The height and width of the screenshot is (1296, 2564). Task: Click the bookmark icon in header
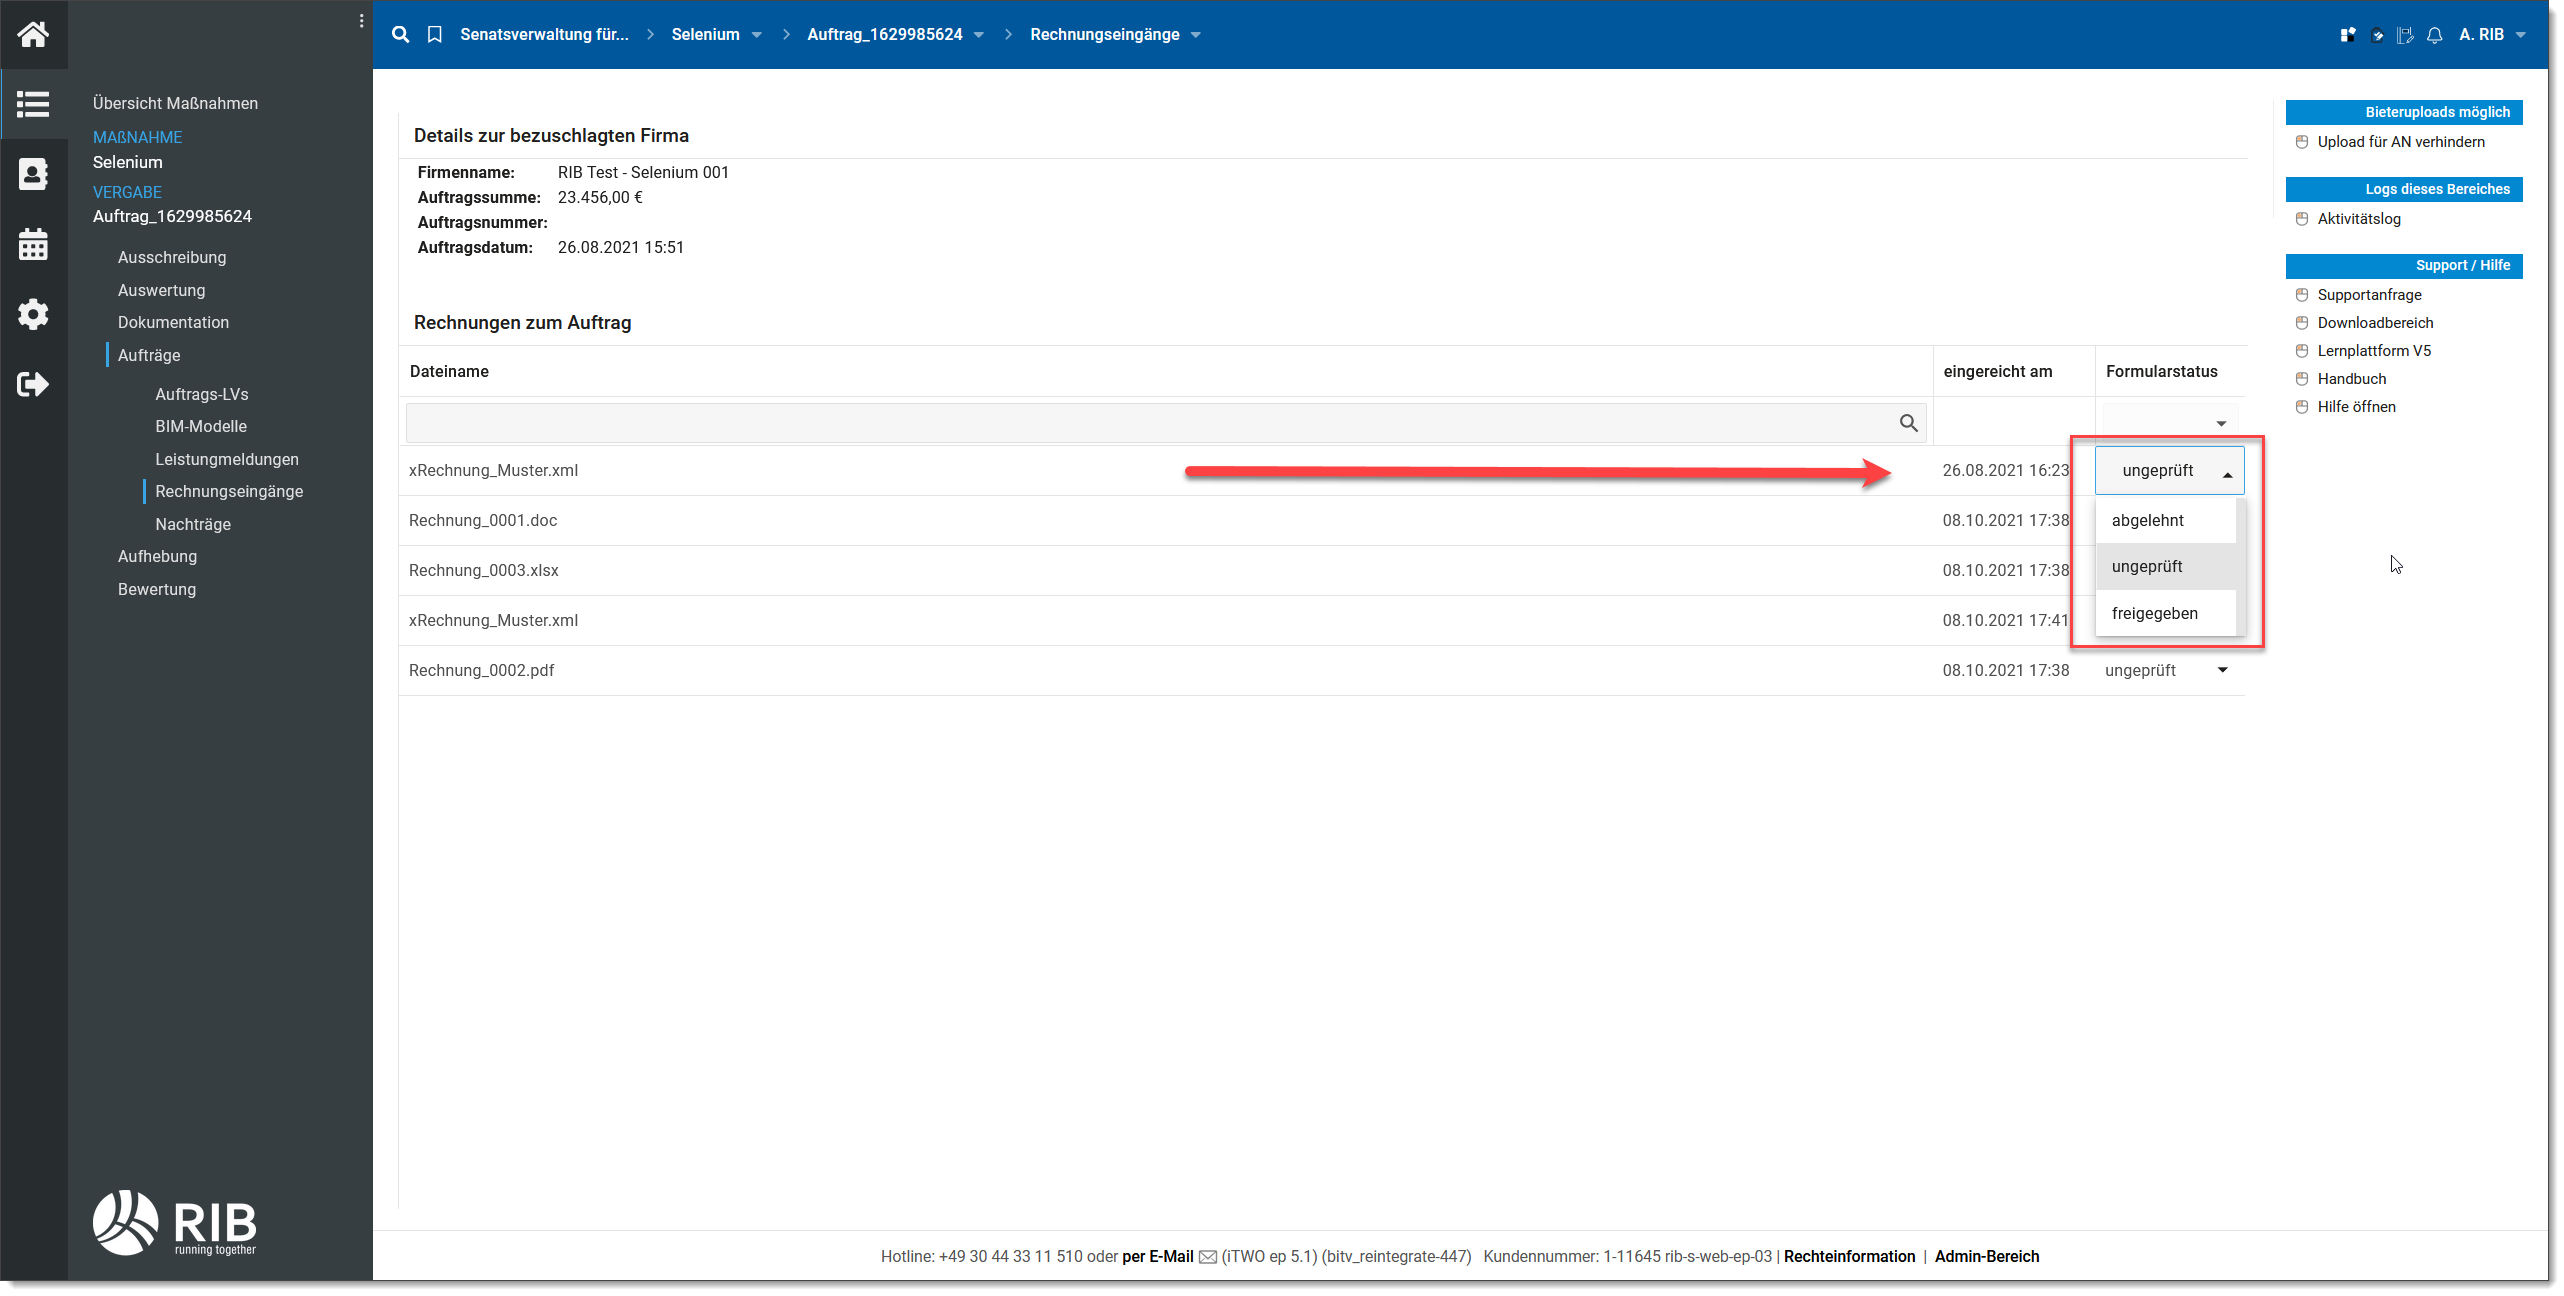point(435,34)
